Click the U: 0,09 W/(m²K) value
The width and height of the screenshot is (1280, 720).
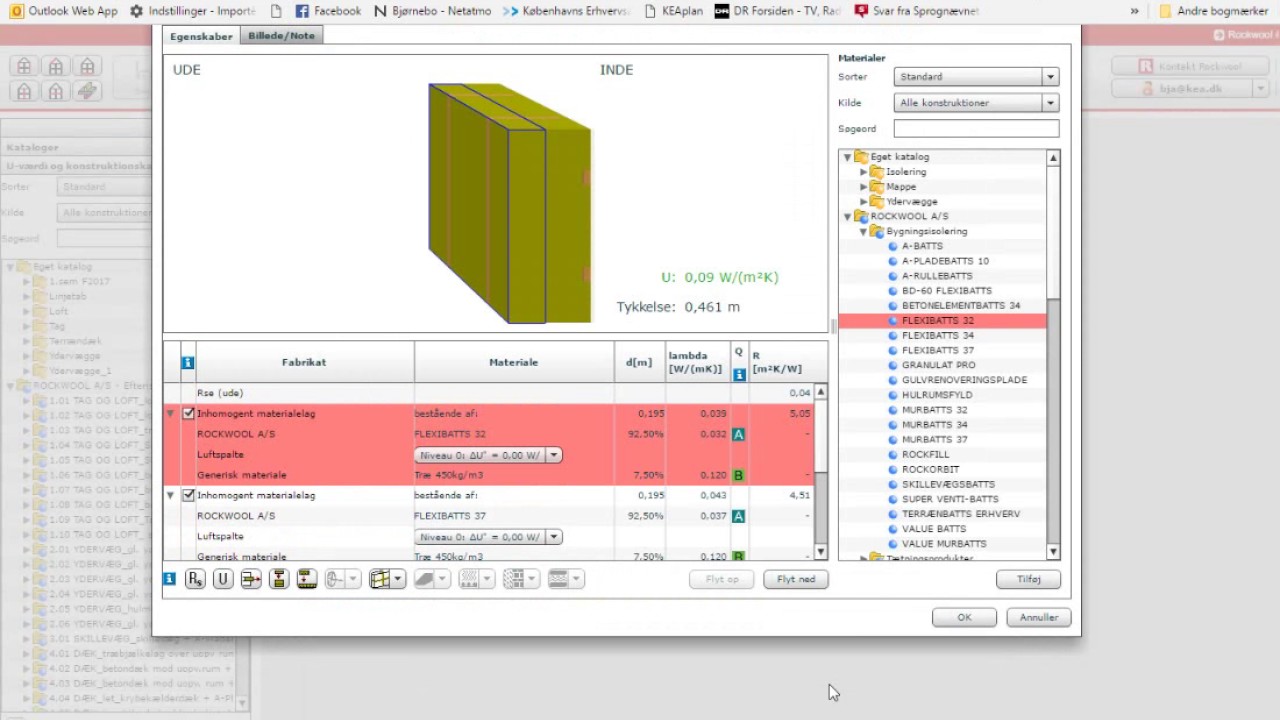pos(720,278)
